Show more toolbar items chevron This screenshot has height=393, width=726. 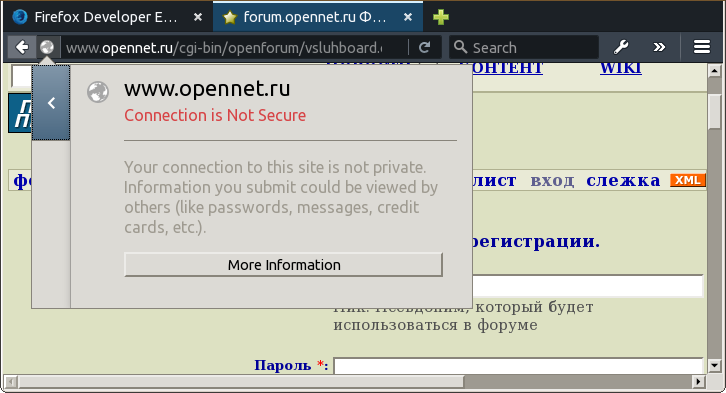coord(659,47)
